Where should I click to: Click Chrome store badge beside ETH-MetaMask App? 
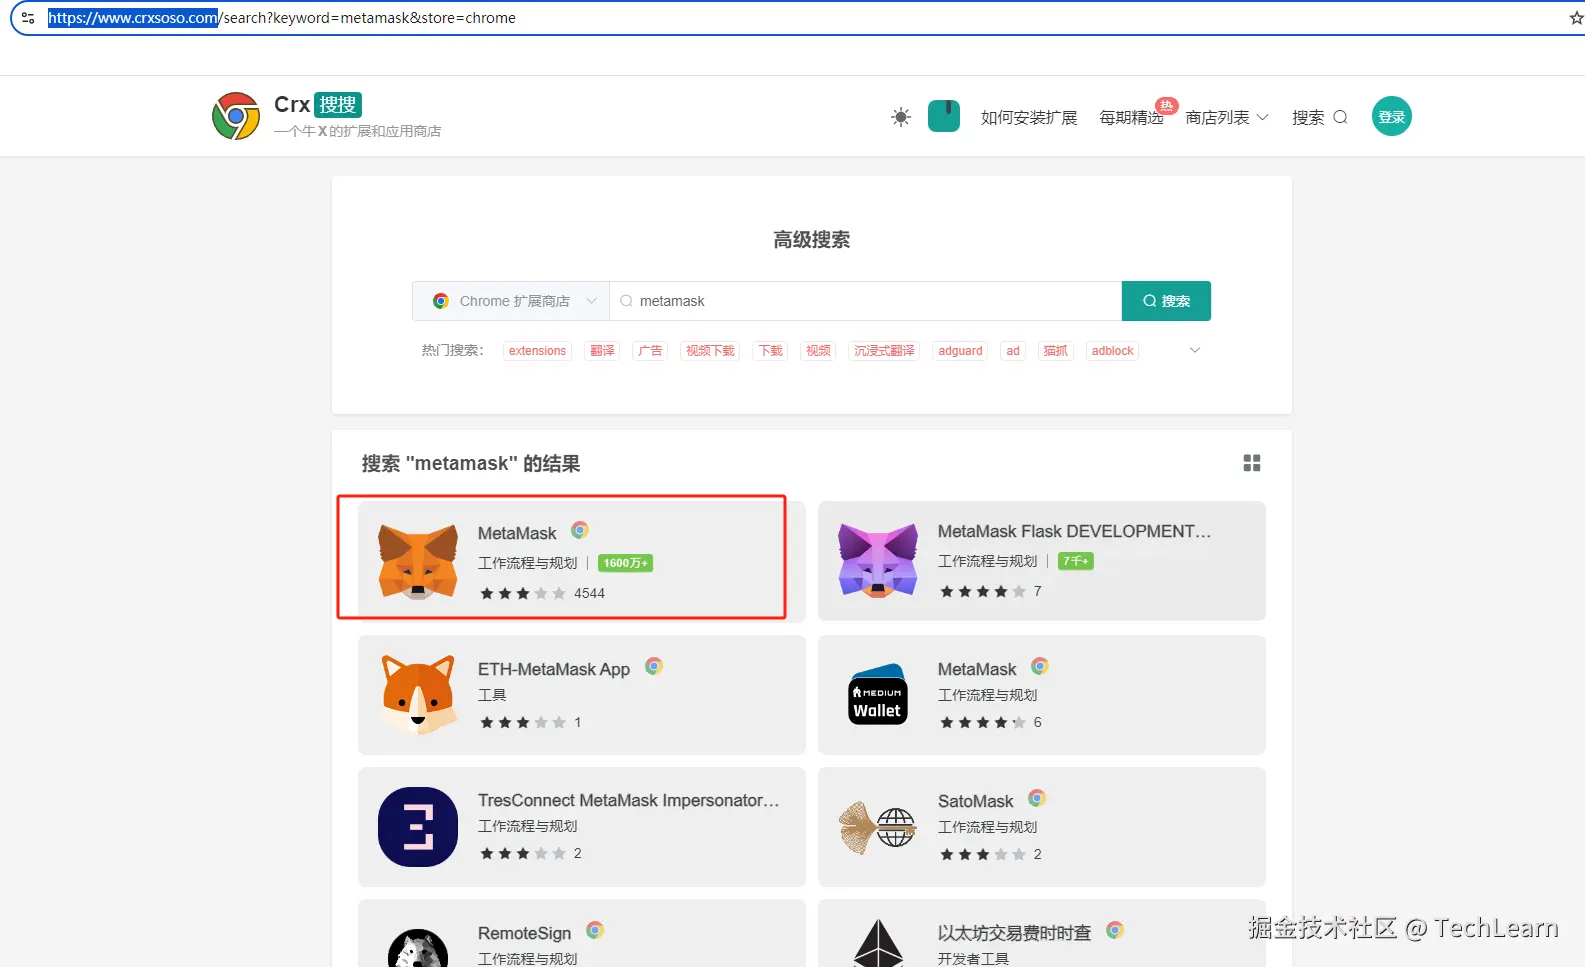[x=654, y=666]
